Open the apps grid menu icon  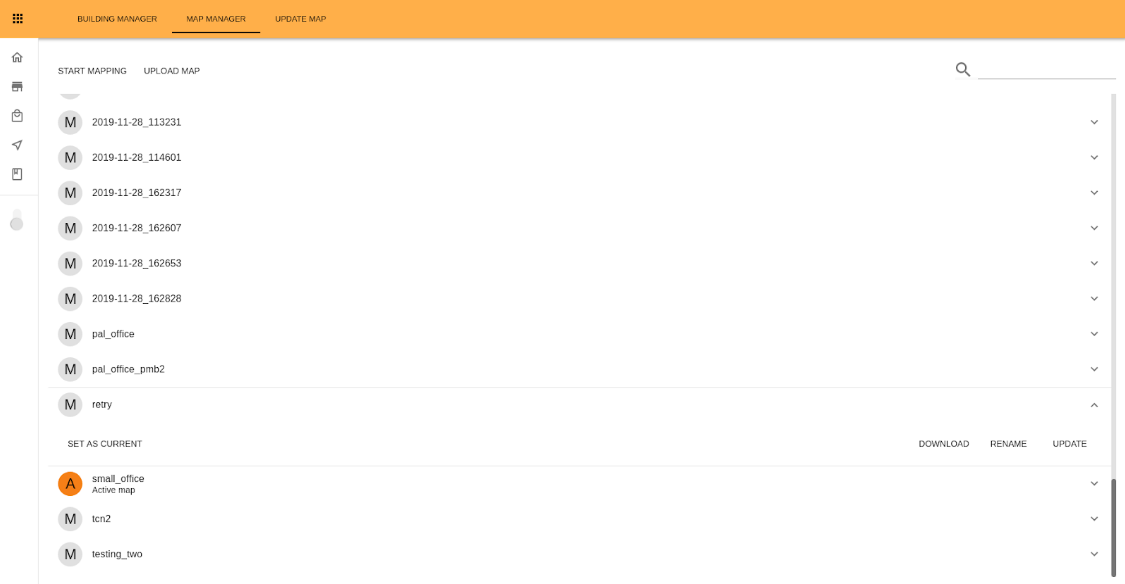point(18,19)
